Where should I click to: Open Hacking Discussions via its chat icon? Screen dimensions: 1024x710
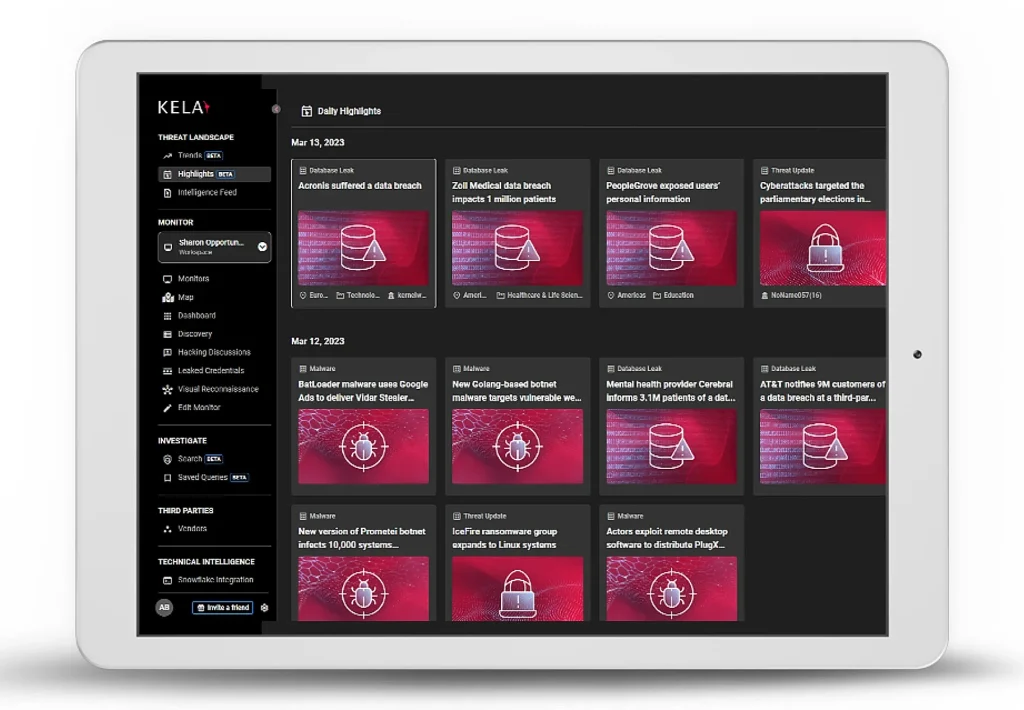coord(168,353)
